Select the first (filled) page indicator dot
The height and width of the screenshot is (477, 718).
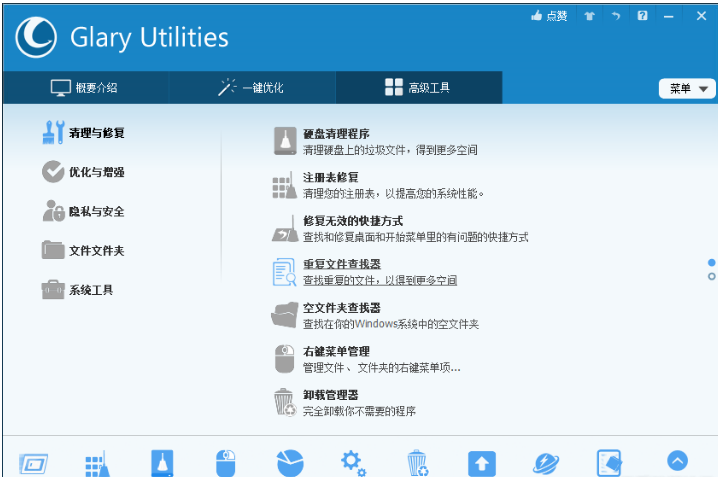click(x=711, y=263)
